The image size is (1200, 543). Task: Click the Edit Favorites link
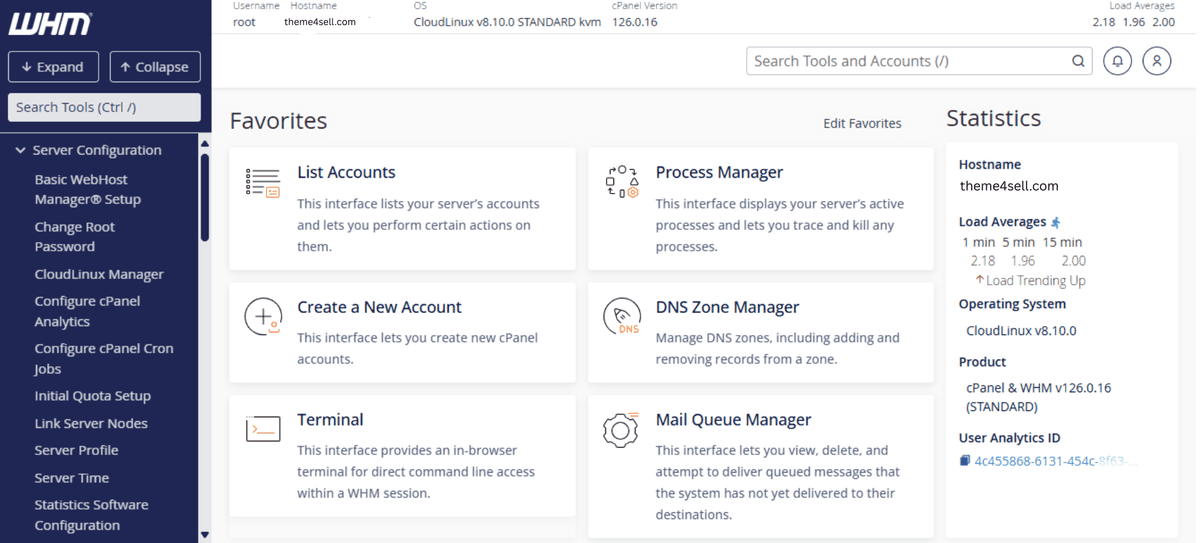(862, 123)
